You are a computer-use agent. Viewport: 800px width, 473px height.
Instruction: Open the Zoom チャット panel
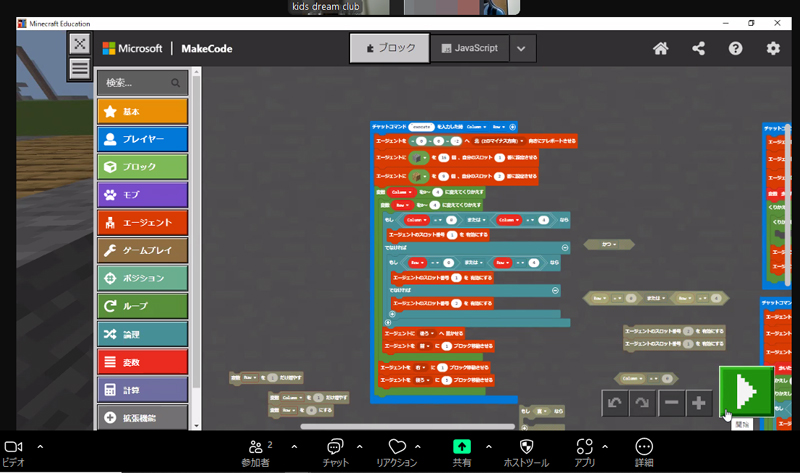(x=335, y=453)
